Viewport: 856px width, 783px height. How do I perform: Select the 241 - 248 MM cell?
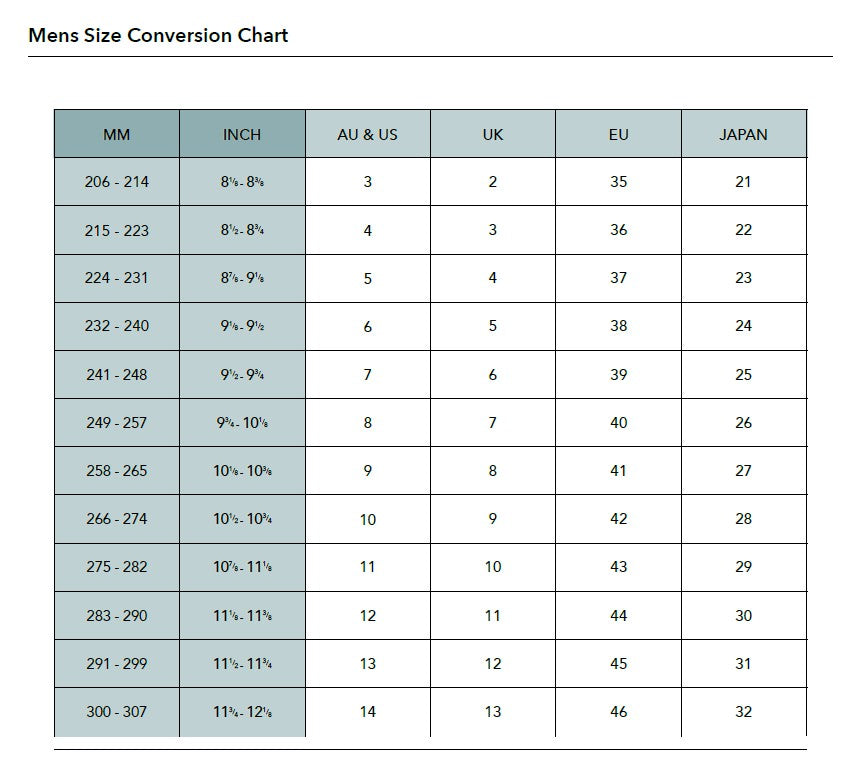pyautogui.click(x=116, y=375)
